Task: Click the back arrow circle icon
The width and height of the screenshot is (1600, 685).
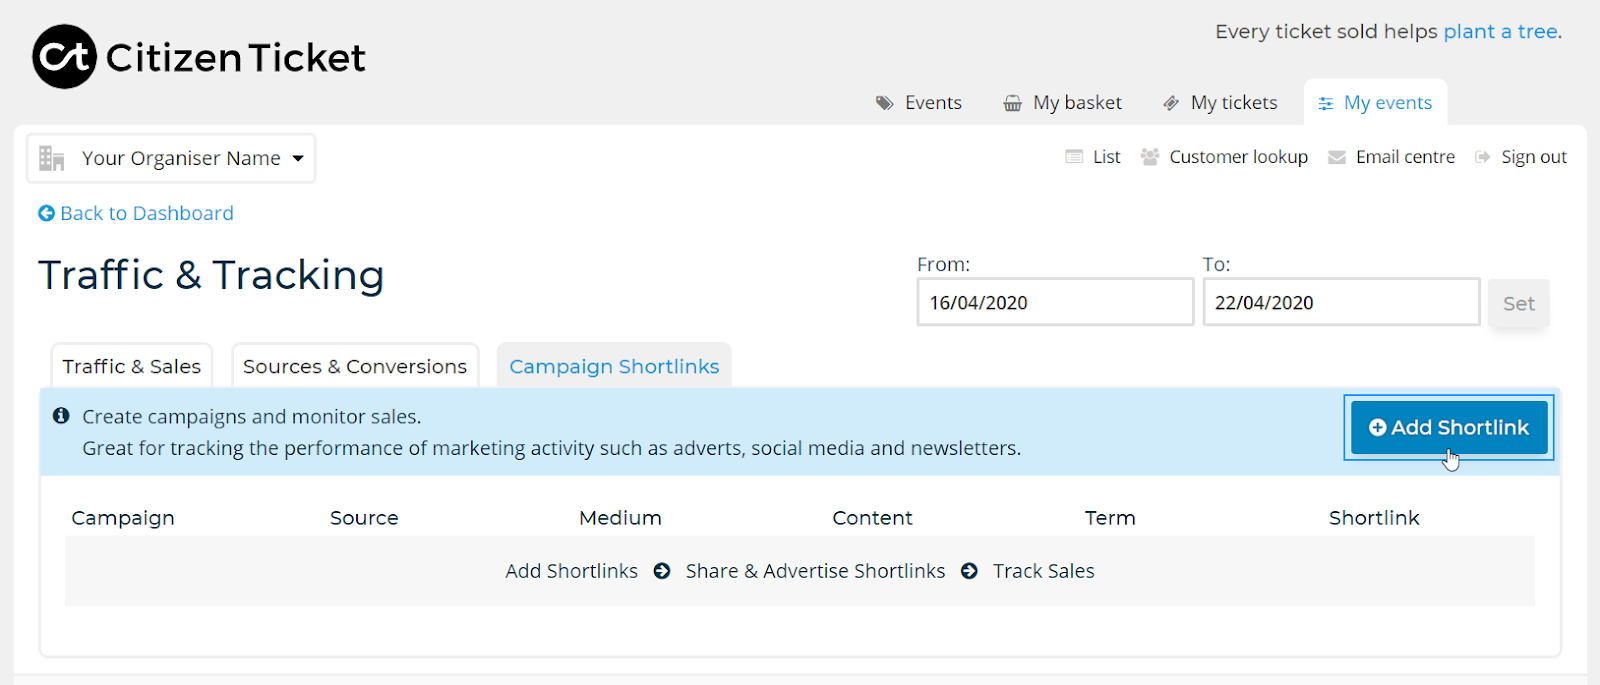Action: tap(46, 213)
